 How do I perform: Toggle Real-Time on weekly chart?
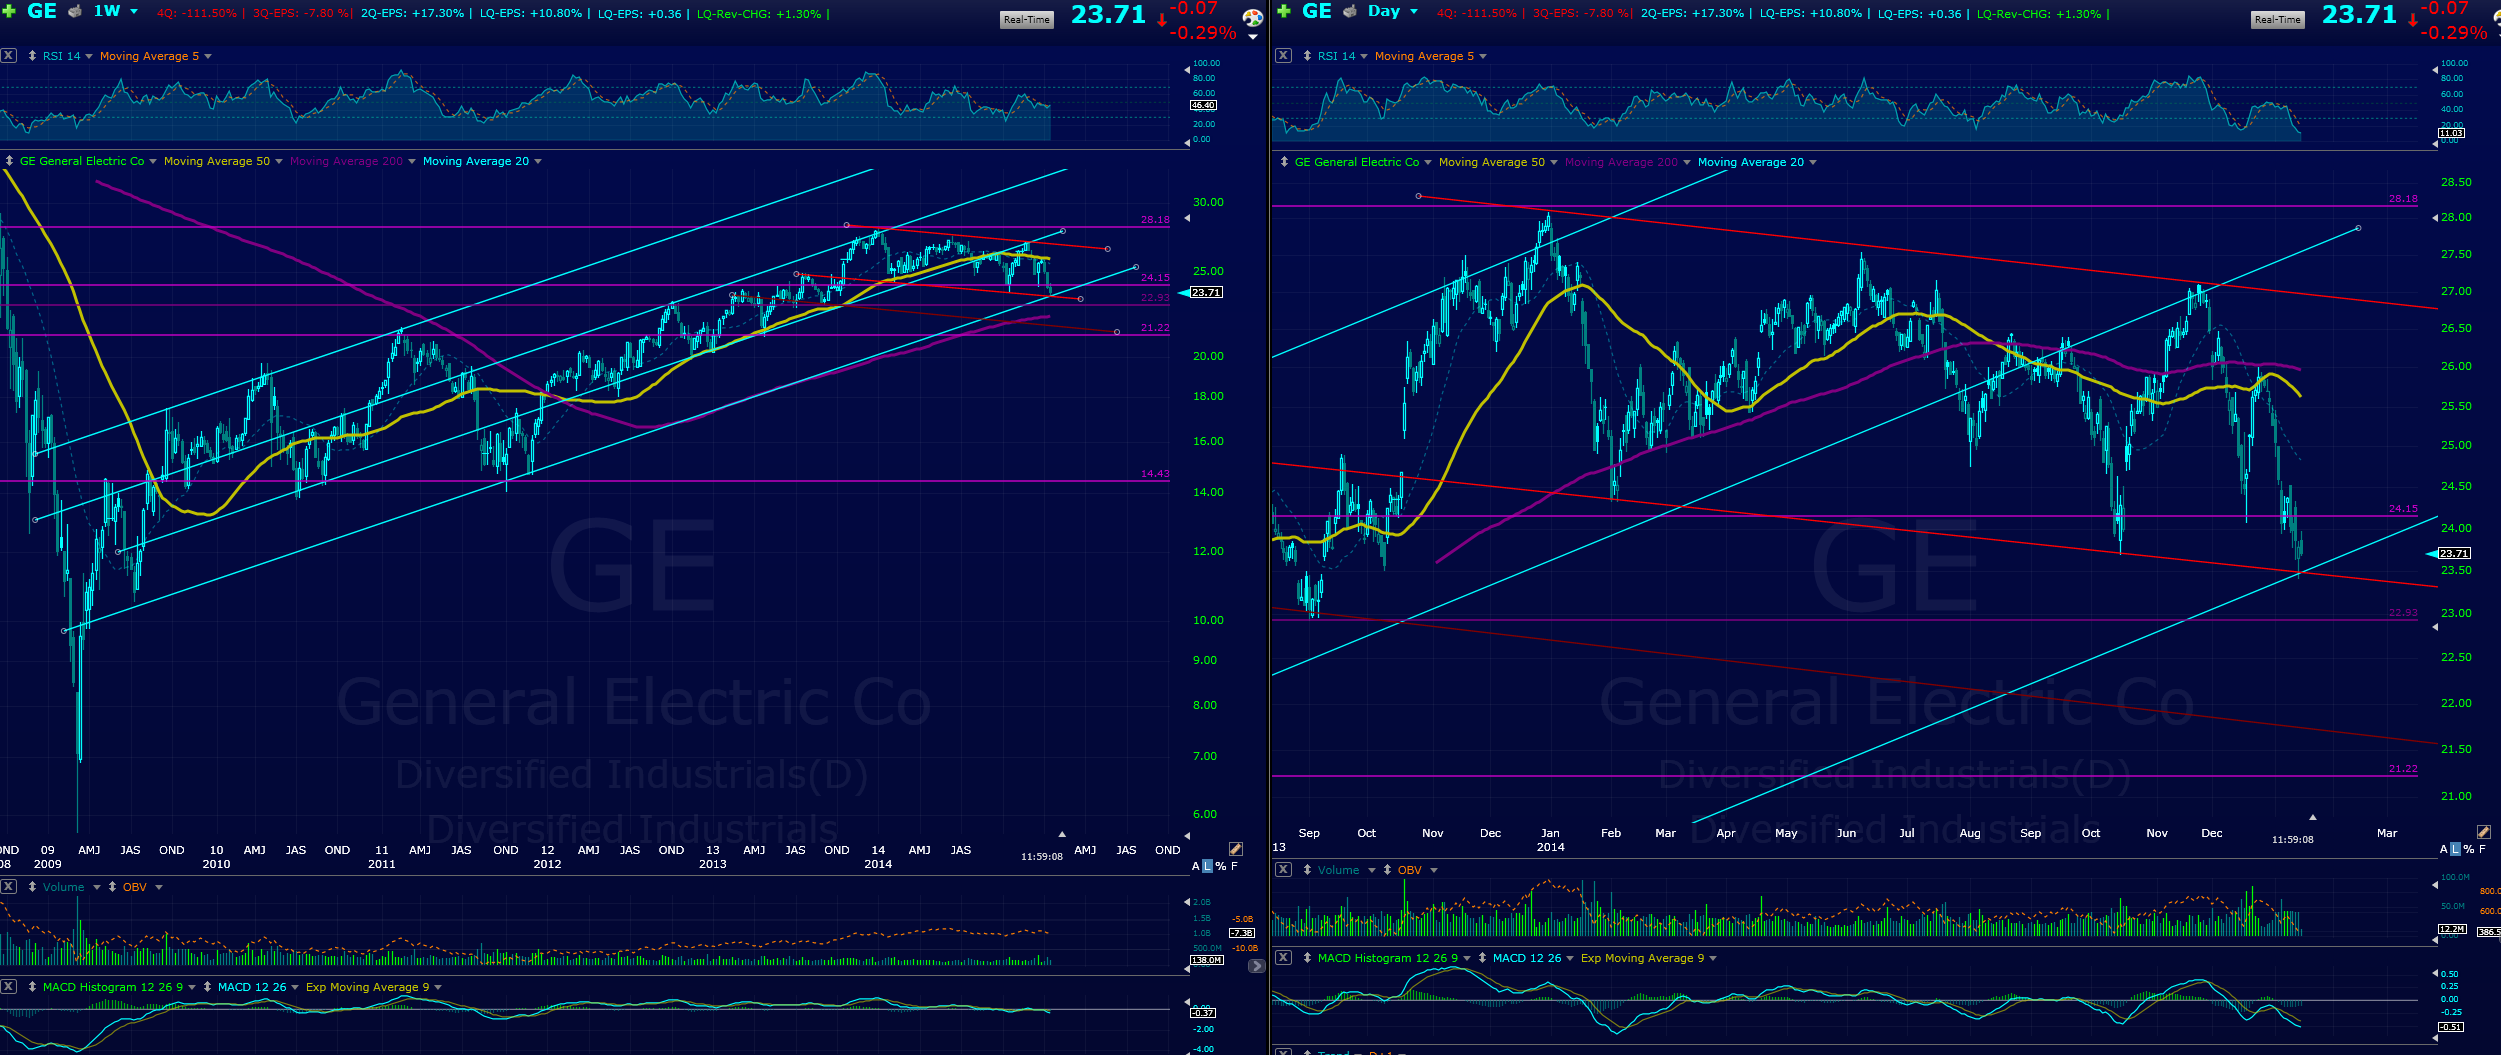pos(1027,20)
